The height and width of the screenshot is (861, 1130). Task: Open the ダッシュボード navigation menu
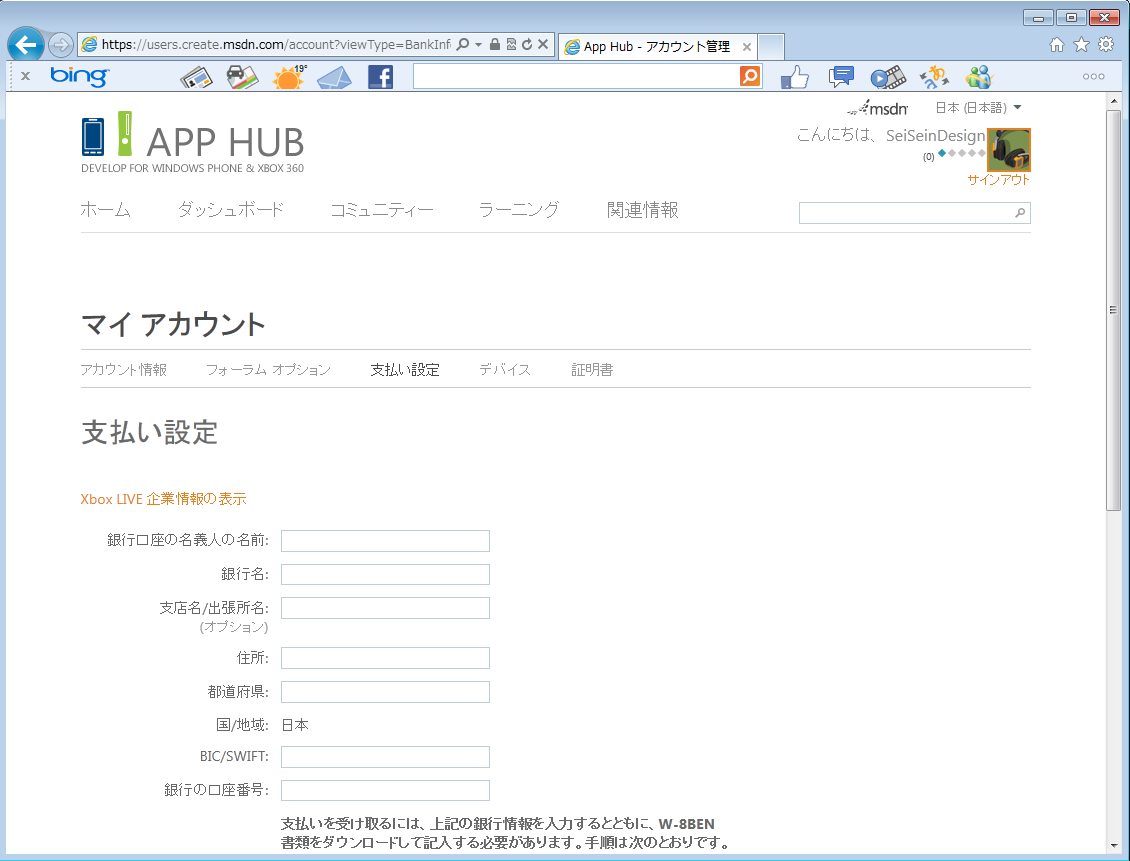231,210
